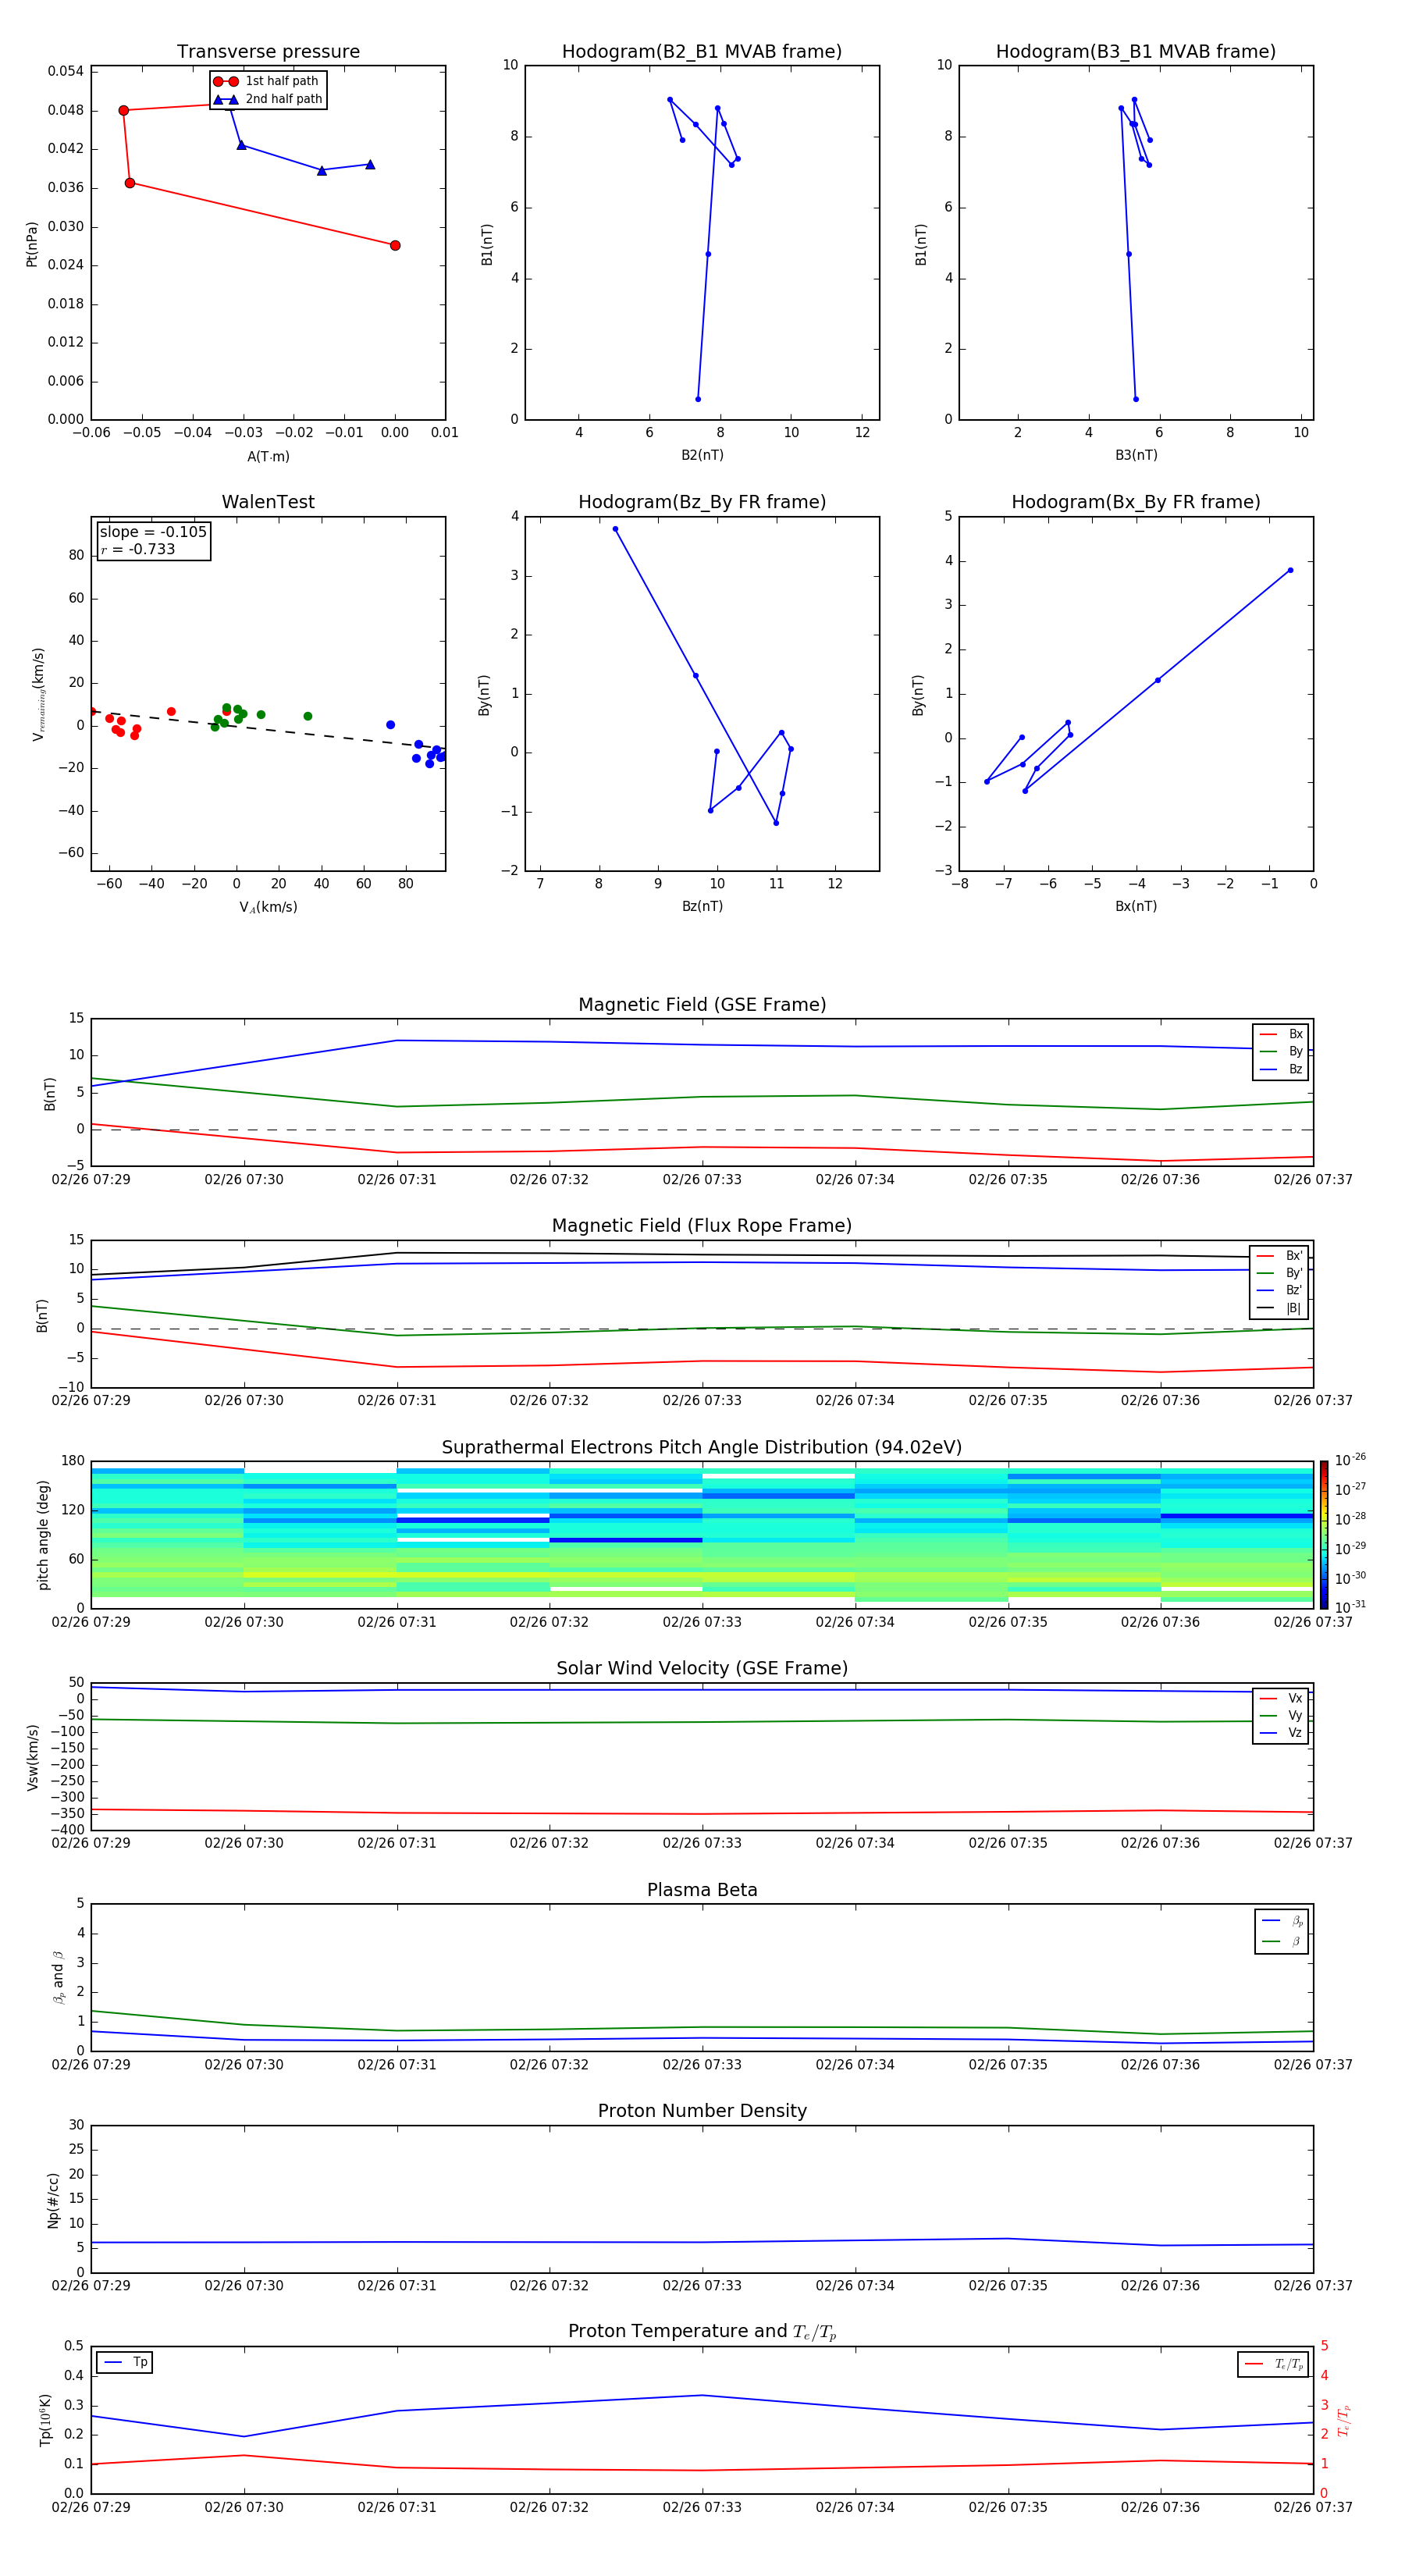
Task: Click the Bz entry in GSE legend
Action: click(1281, 1069)
